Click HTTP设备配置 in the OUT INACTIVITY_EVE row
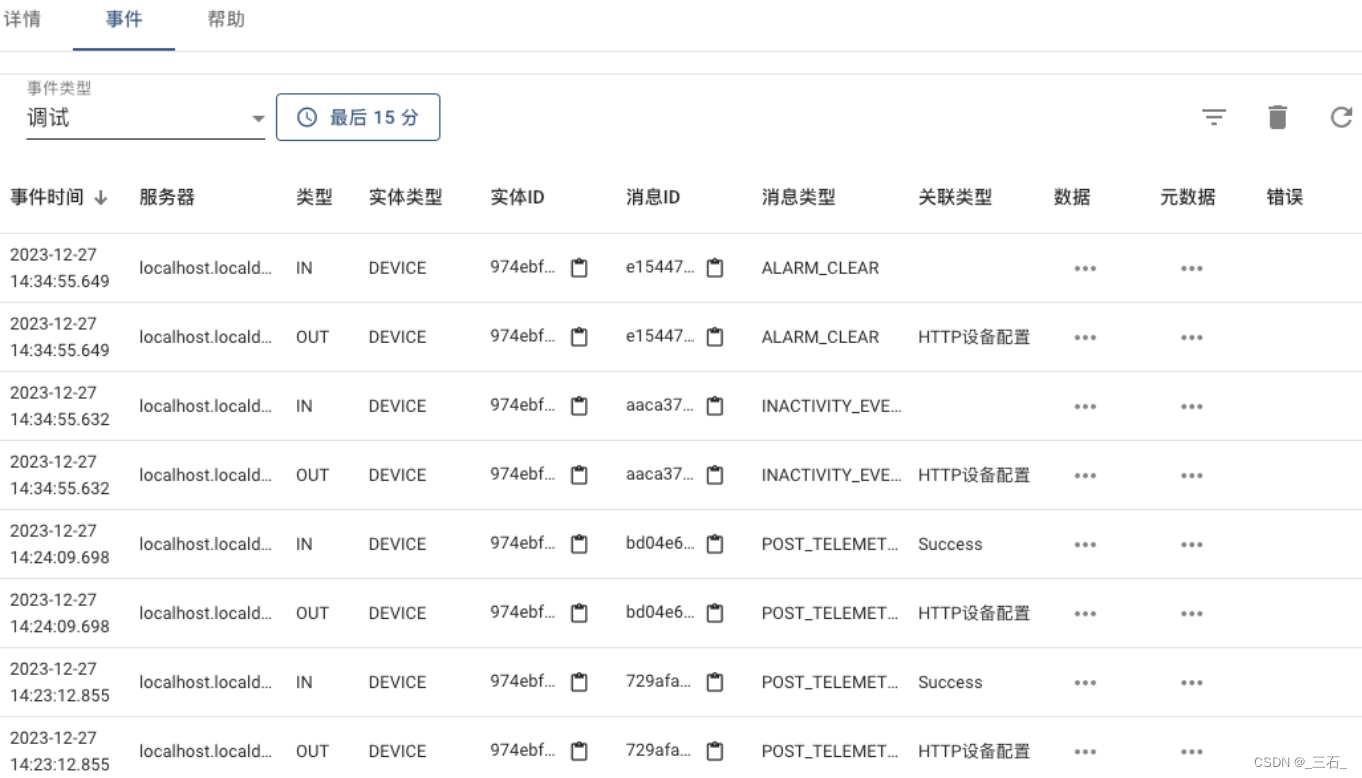This screenshot has width=1362, height=778. pos(974,475)
